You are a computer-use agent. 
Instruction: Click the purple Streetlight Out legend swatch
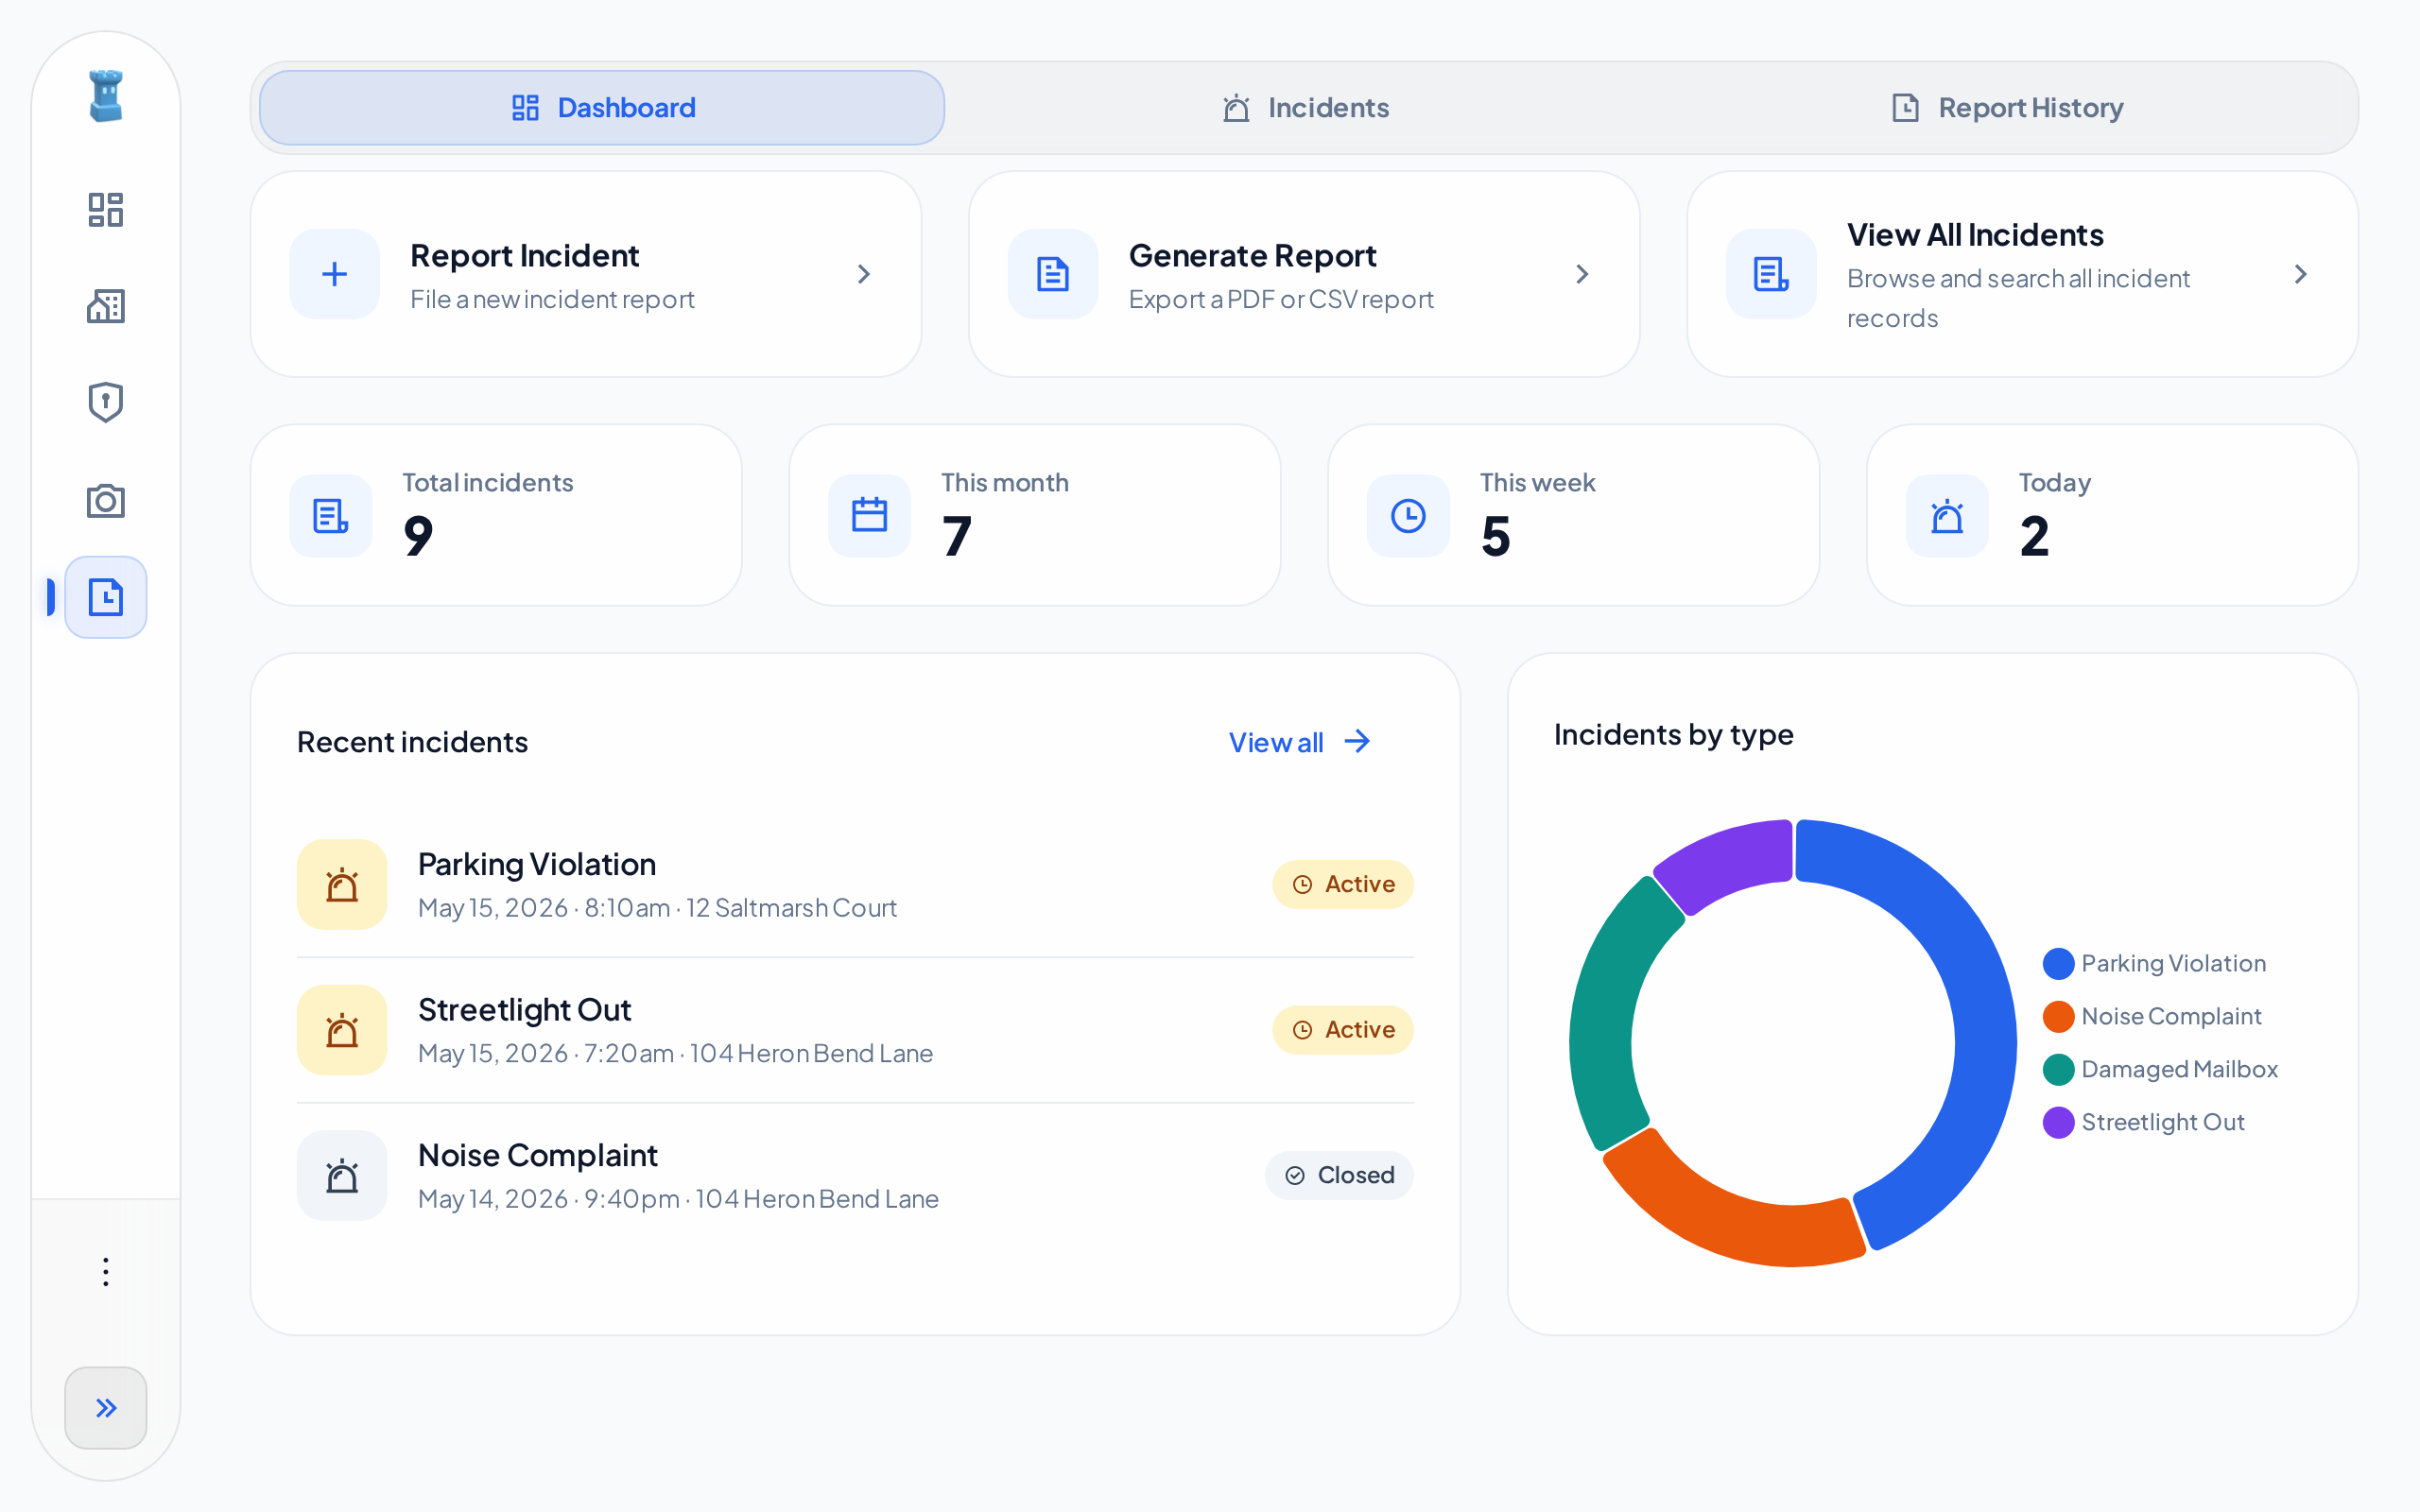(x=2058, y=1123)
